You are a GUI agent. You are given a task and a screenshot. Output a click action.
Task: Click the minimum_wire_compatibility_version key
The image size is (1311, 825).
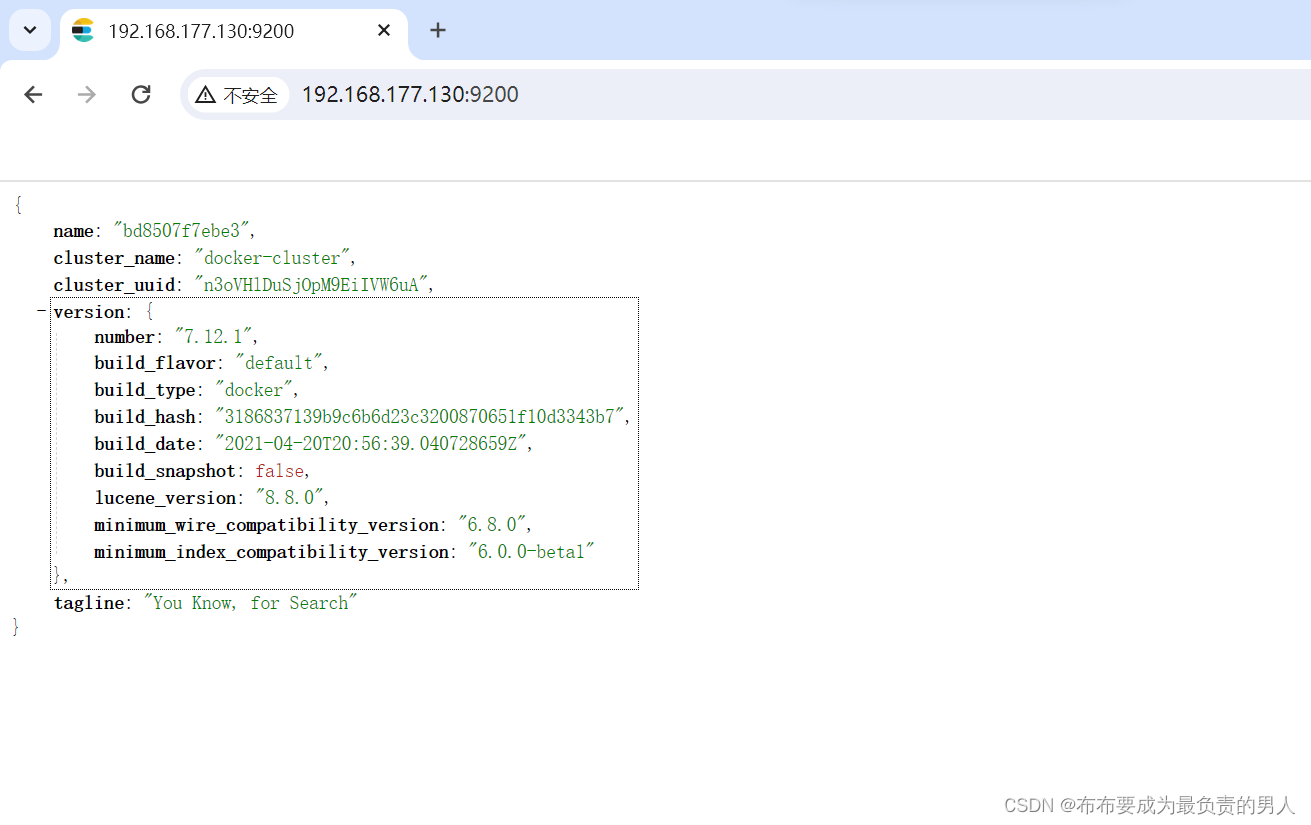click(x=267, y=525)
